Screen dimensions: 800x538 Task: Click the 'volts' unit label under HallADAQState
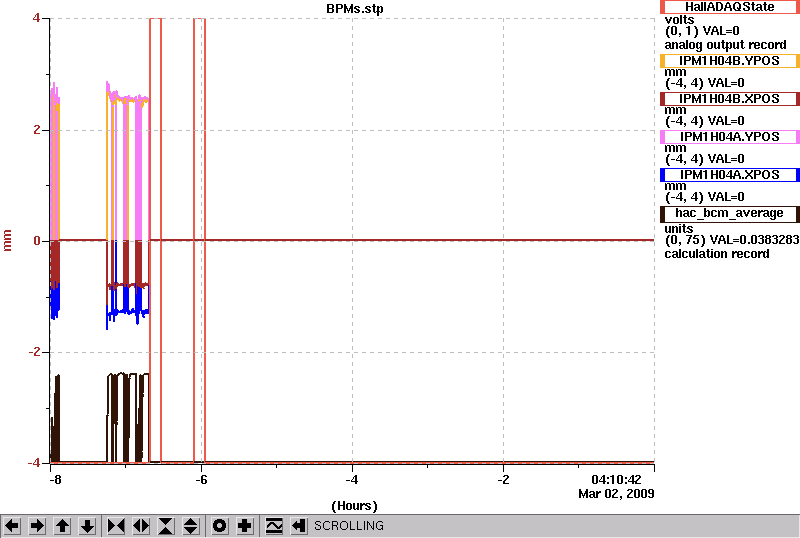680,20
